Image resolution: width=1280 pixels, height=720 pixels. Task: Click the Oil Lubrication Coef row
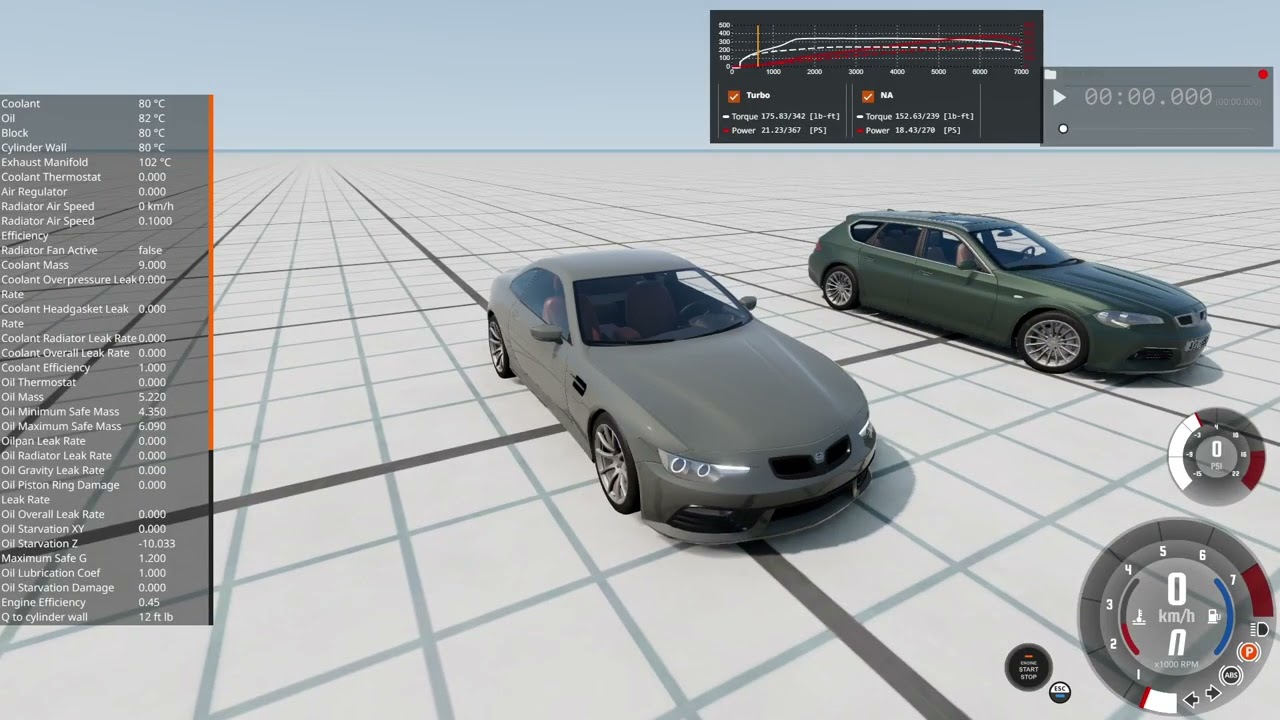(105, 573)
